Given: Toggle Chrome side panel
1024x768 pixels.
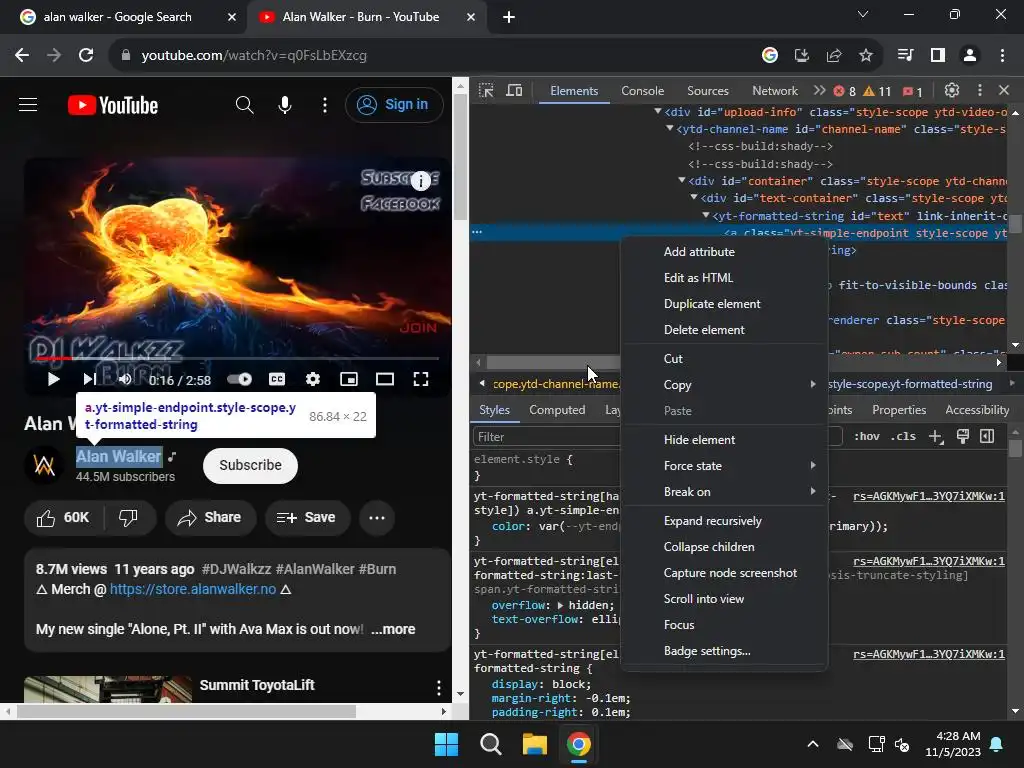Looking at the screenshot, I should 938,56.
